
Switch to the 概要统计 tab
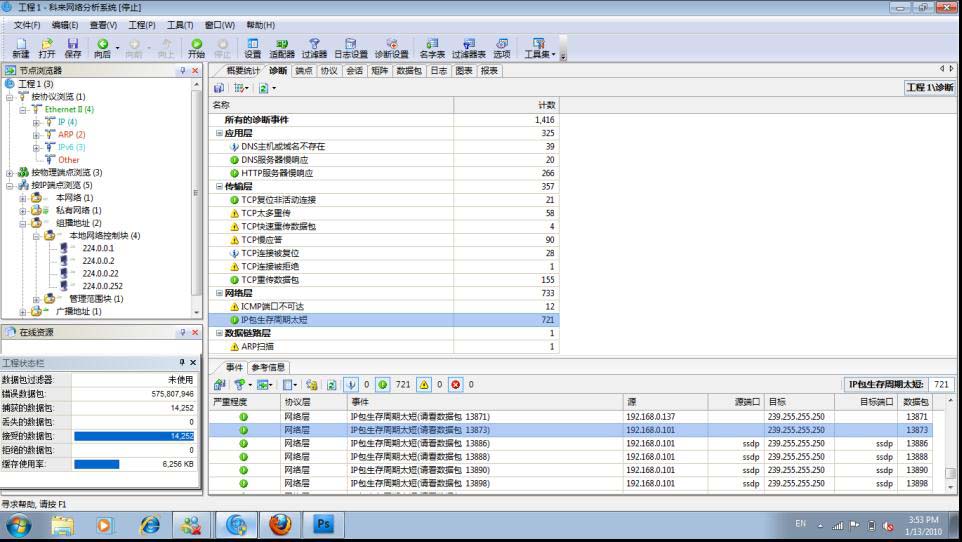[242, 71]
